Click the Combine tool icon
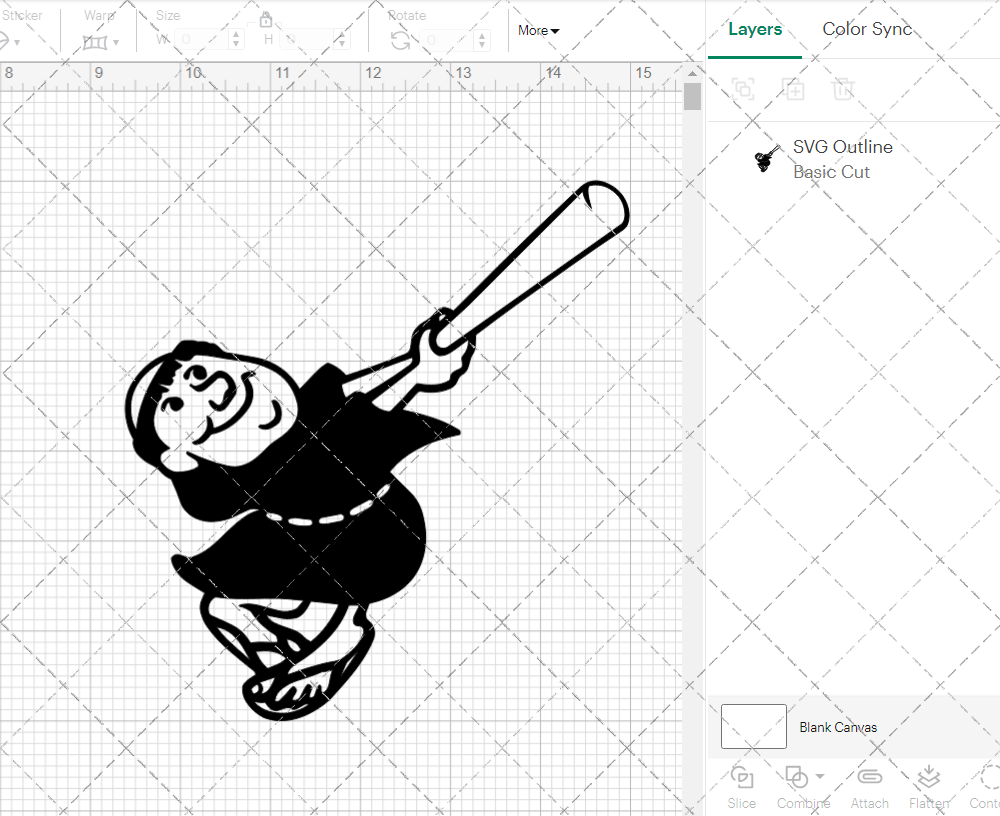 tap(796, 777)
